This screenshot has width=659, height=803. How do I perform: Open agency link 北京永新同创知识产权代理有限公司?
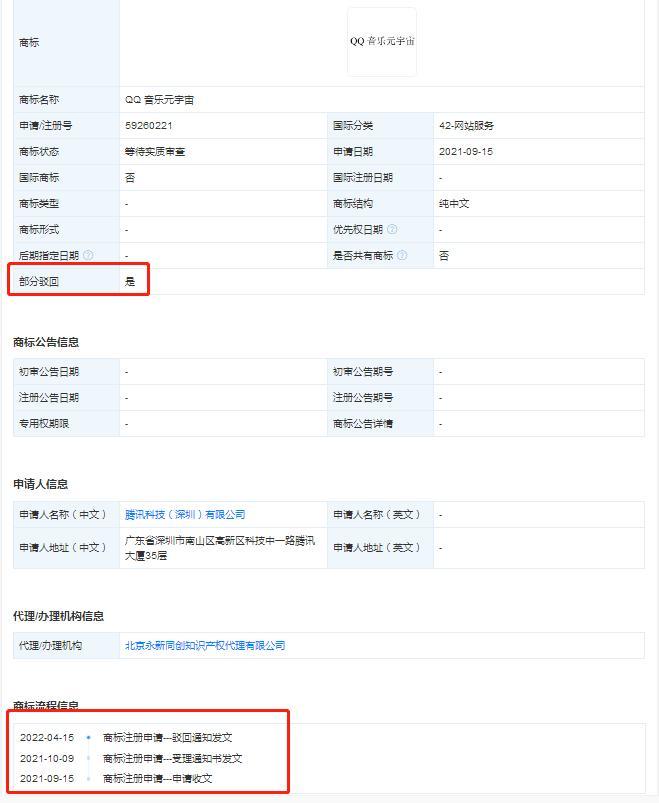pyautogui.click(x=205, y=645)
